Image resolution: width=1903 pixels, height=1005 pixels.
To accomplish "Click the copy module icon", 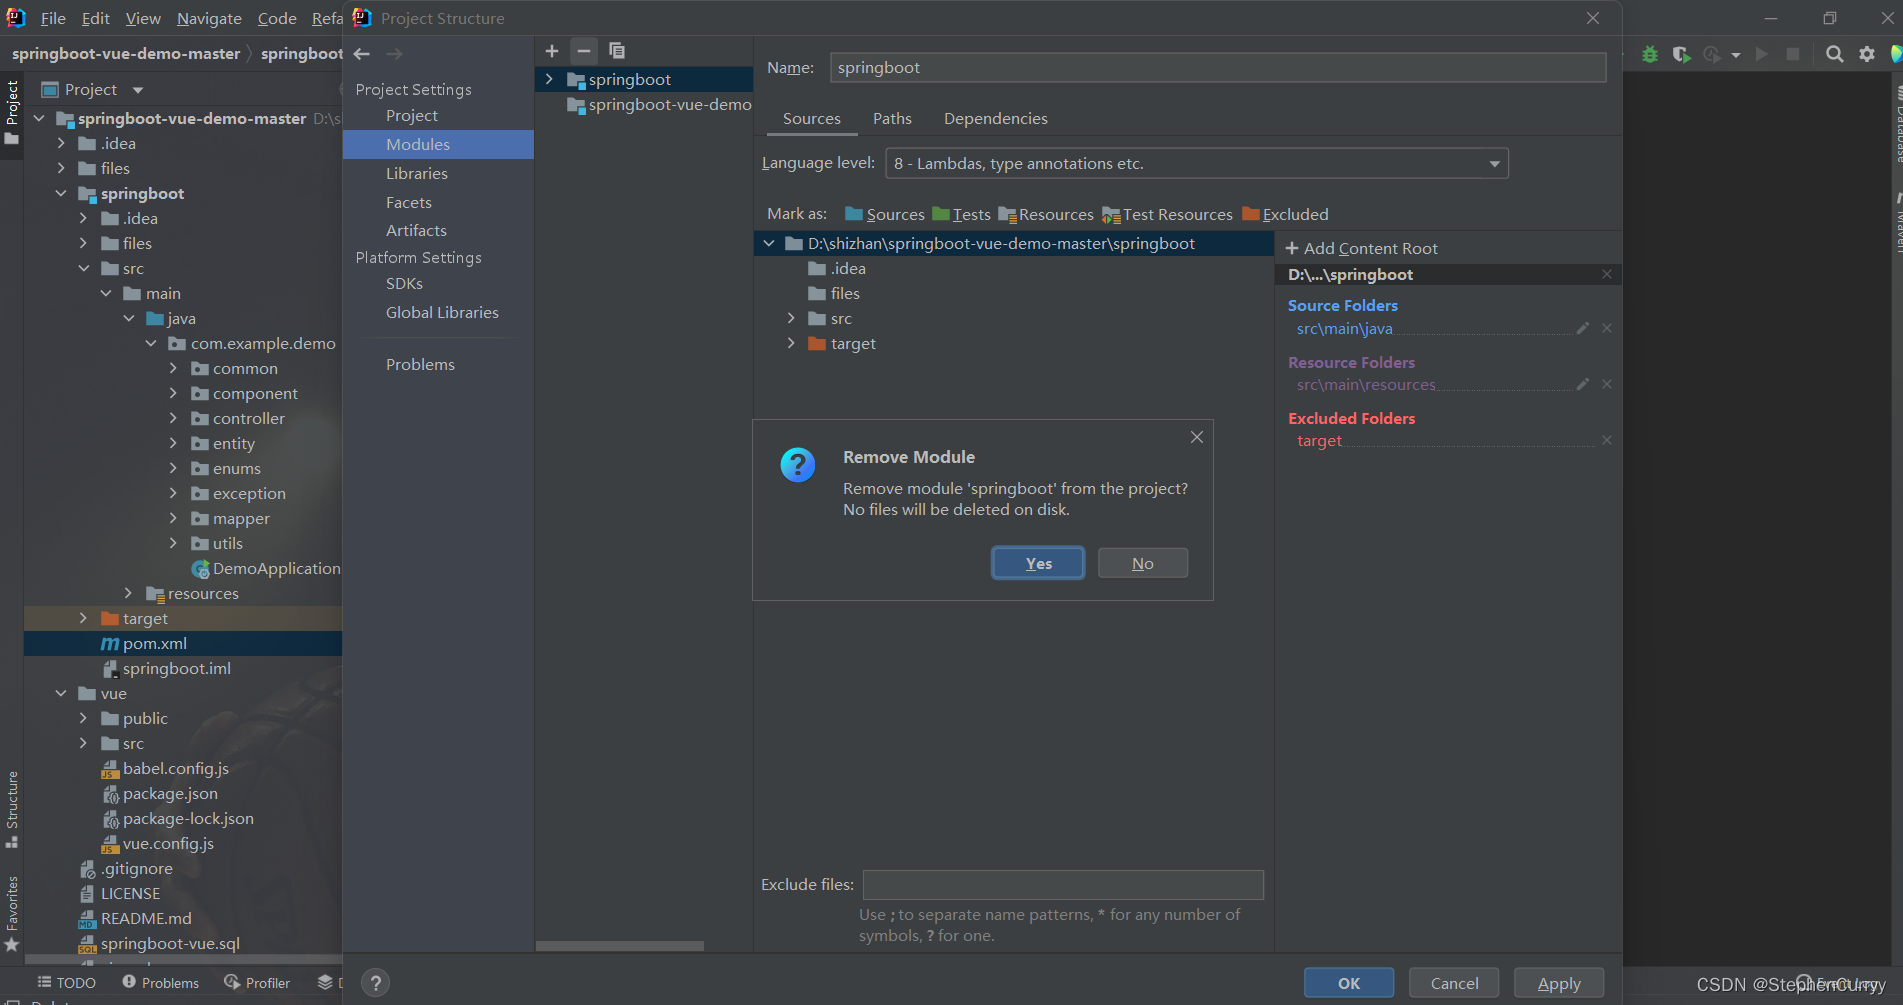I will (x=617, y=51).
